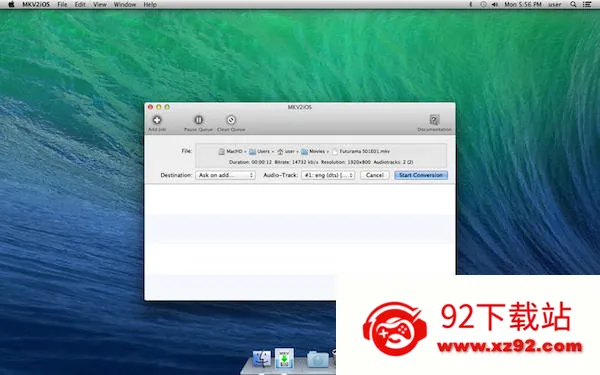Screen dimensions: 600x375
Task: Open the File menu
Action: point(62,5)
